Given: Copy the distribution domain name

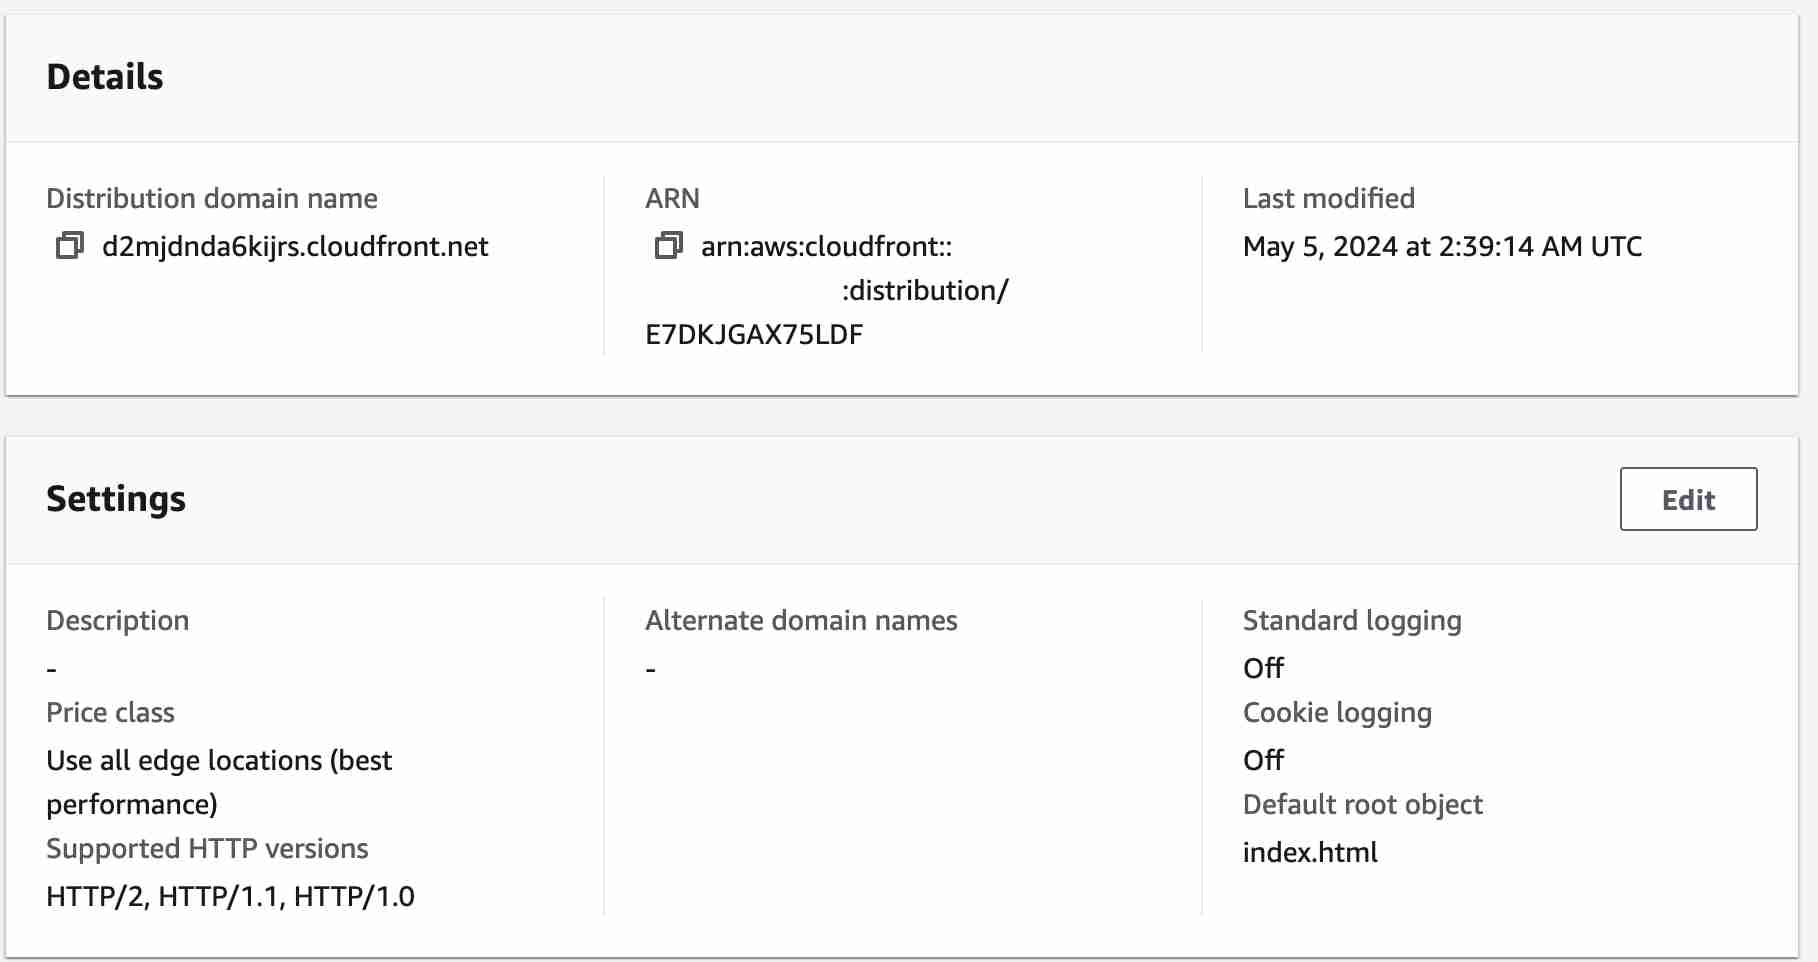Looking at the screenshot, I should (69, 246).
